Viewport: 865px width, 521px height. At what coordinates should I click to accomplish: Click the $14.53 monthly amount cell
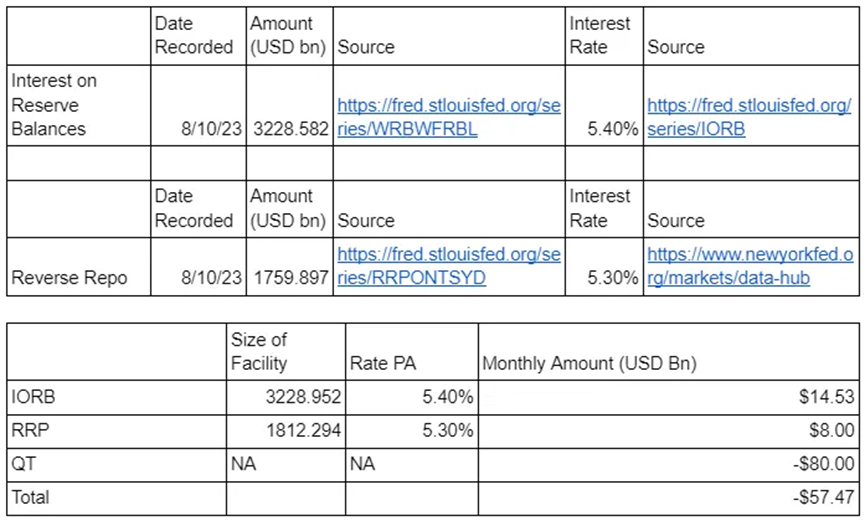click(669, 397)
